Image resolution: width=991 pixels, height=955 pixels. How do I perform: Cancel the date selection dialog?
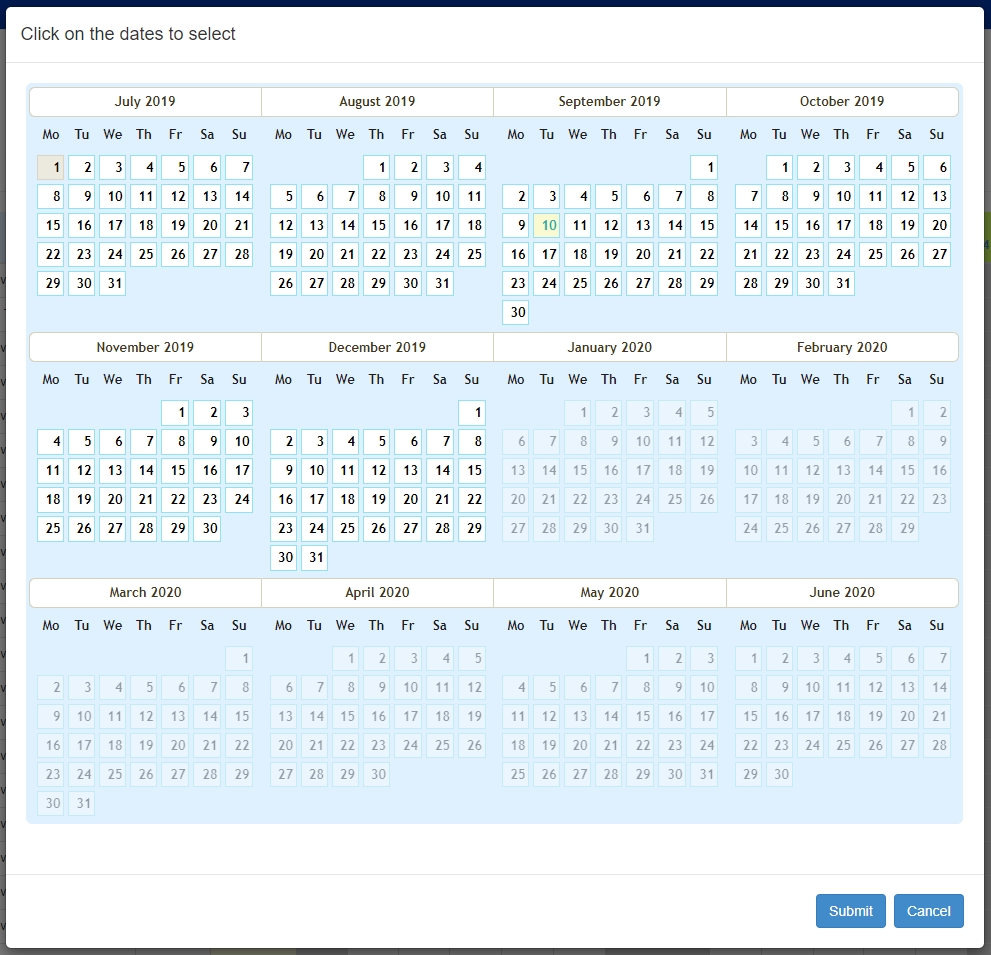(928, 911)
